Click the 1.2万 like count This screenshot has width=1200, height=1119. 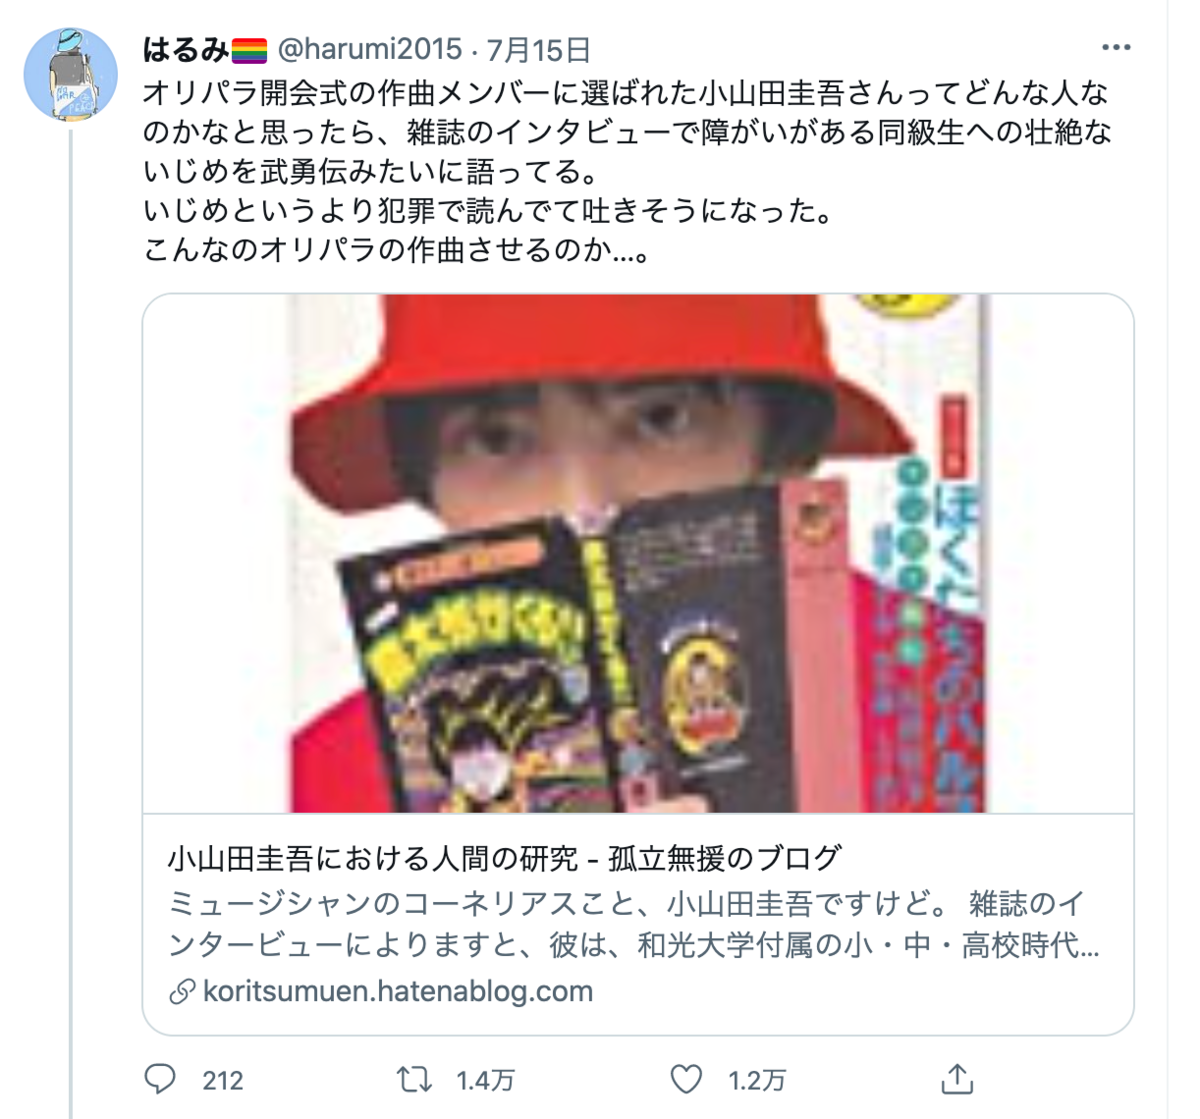click(x=757, y=1081)
